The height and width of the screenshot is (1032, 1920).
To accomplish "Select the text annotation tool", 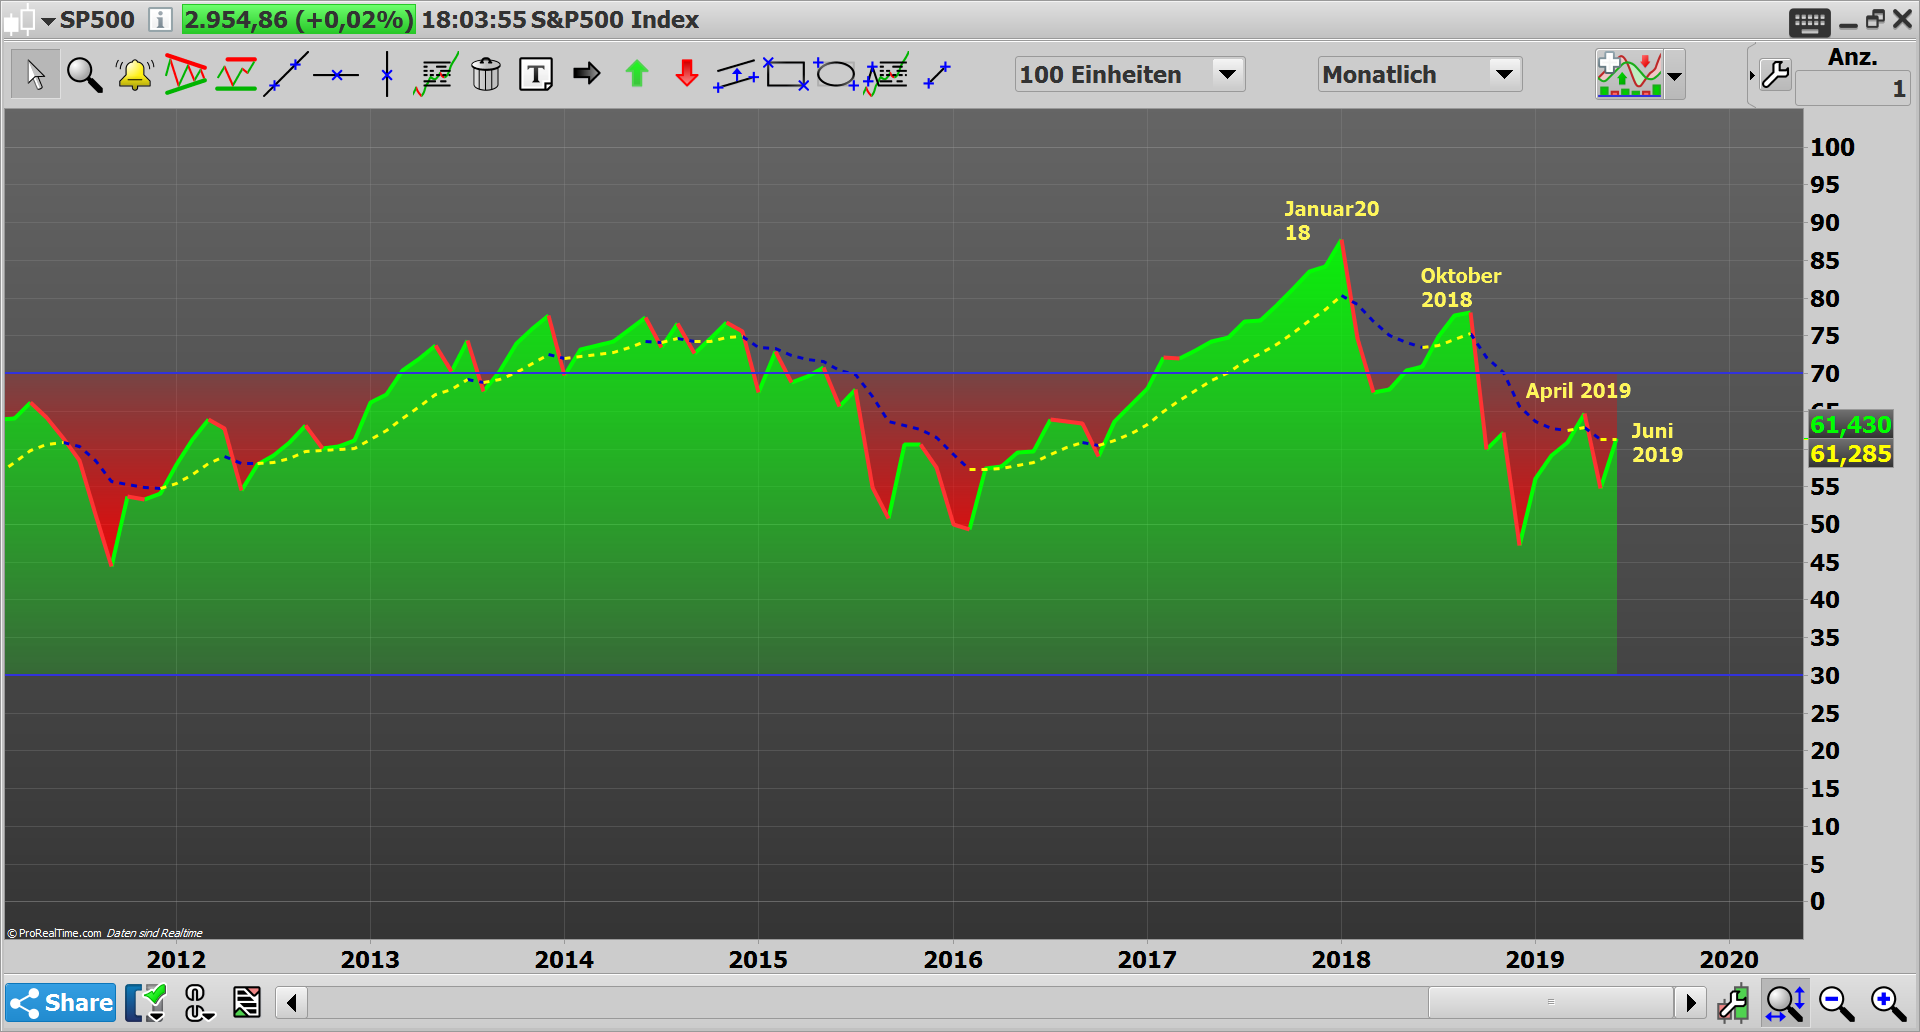I will click(x=536, y=73).
